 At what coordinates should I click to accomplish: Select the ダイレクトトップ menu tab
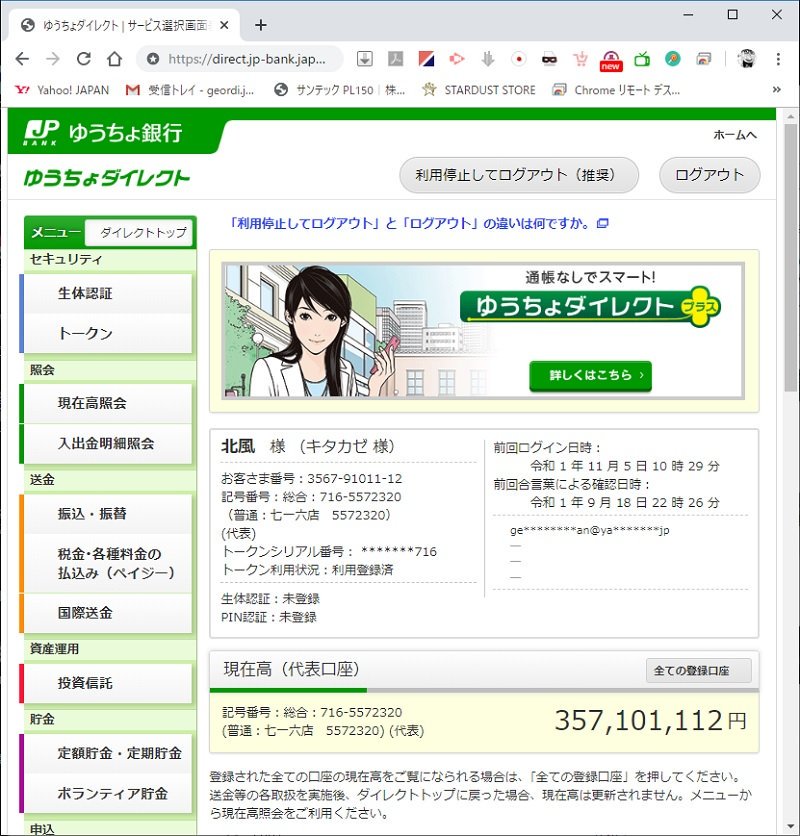point(139,232)
